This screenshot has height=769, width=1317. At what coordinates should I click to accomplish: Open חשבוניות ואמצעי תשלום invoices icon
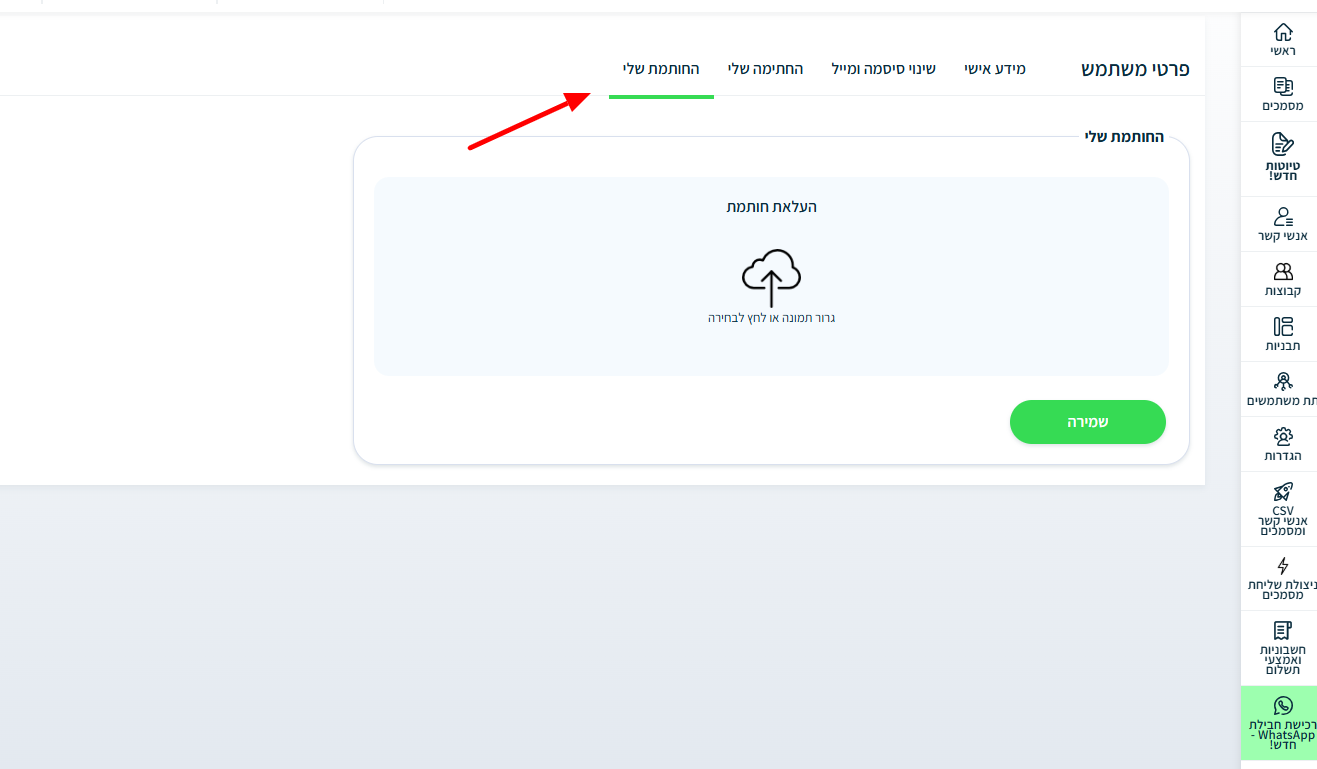coord(1283,630)
